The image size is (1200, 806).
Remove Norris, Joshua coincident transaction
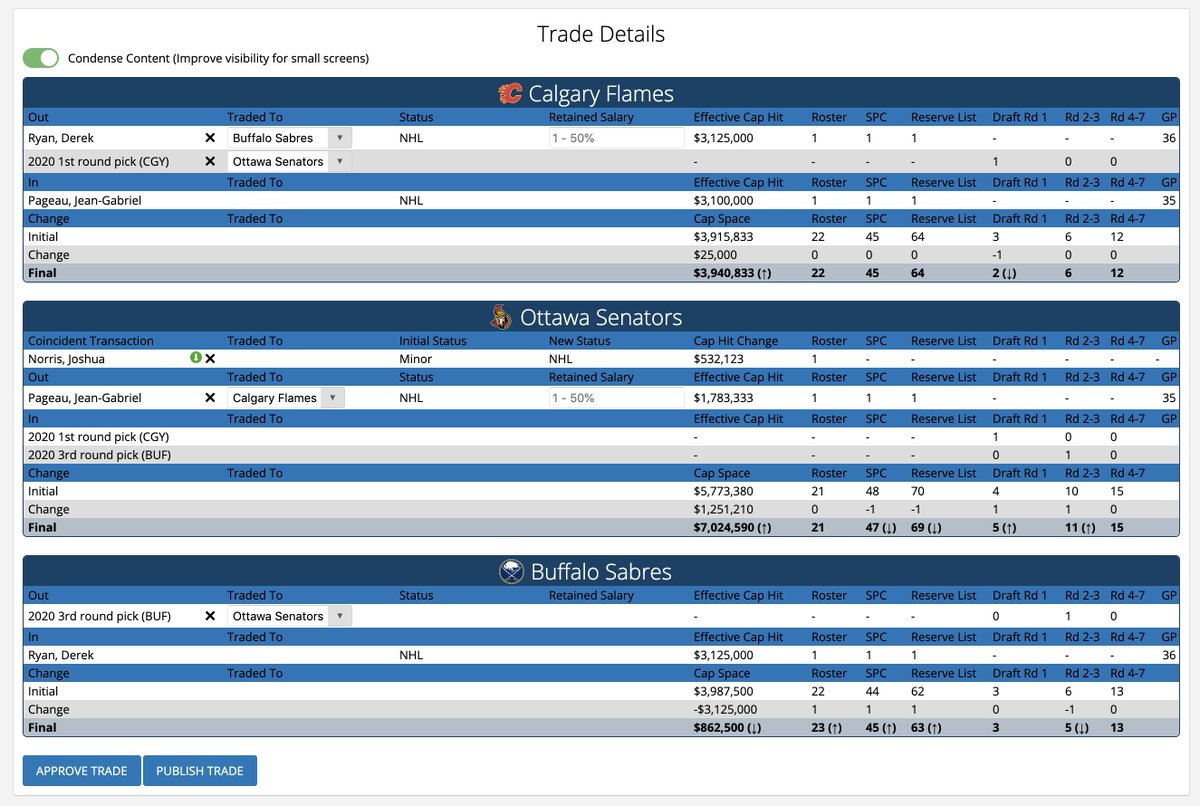(x=210, y=358)
